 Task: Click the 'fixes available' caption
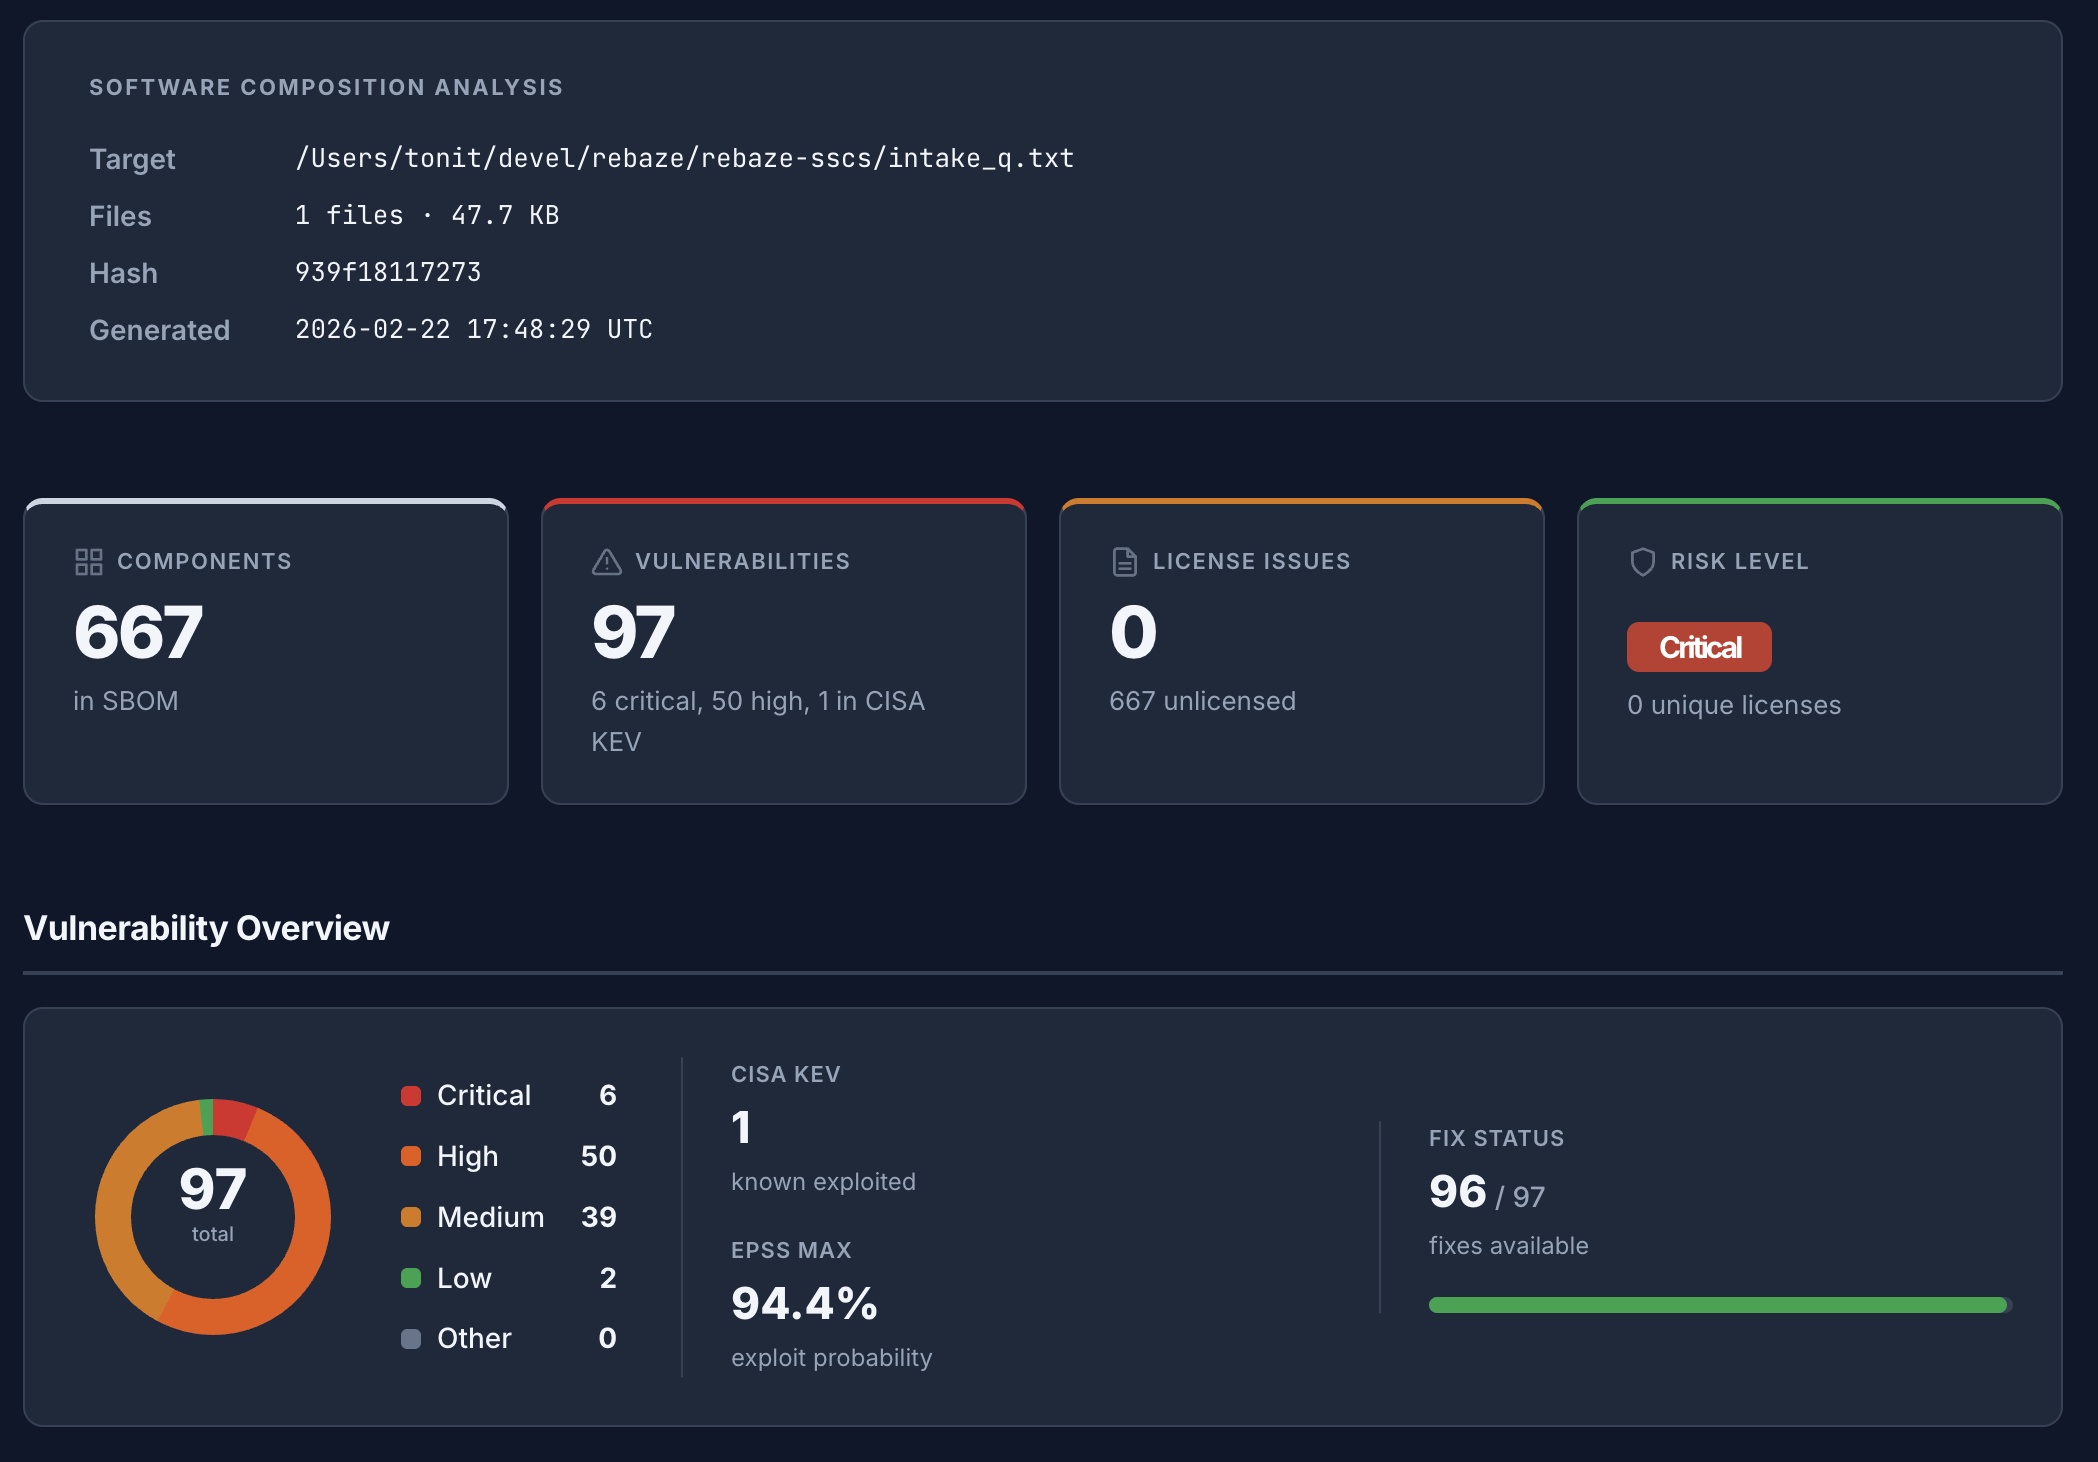click(1508, 1246)
